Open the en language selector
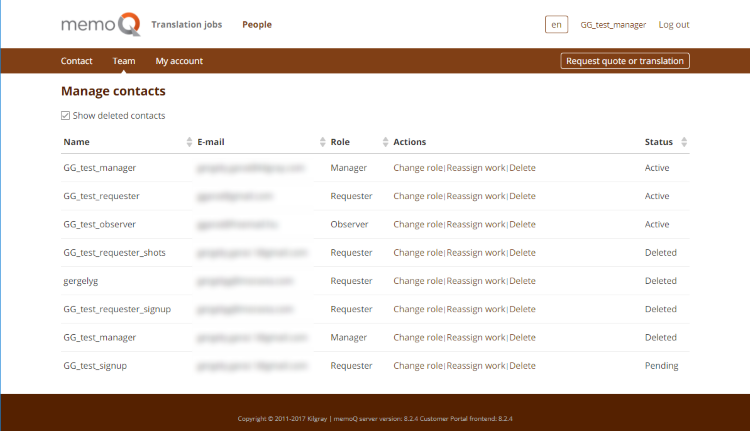The height and width of the screenshot is (431, 750). coord(556,25)
